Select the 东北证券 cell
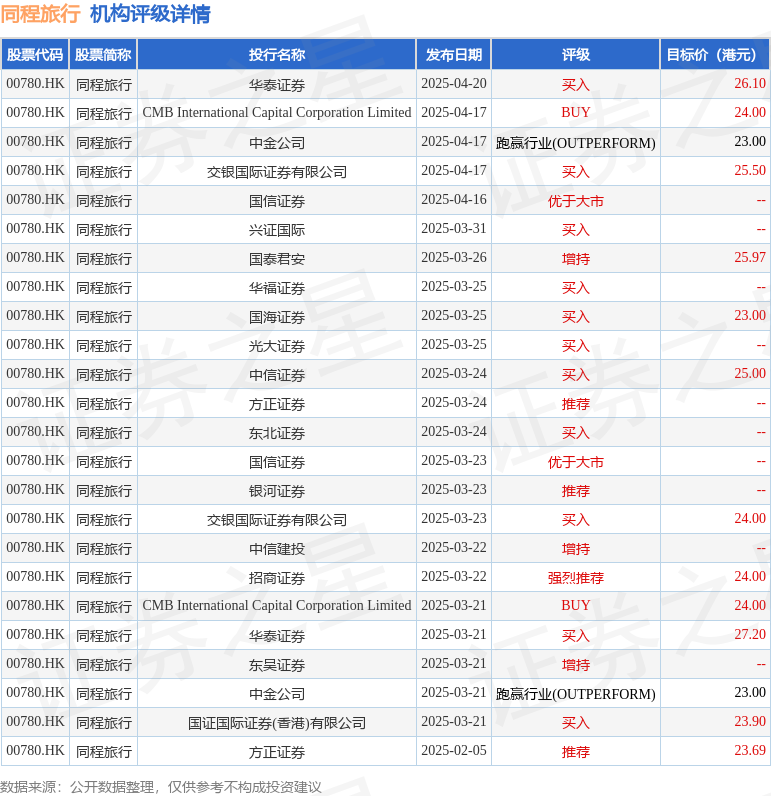This screenshot has height=796, width=771. (277, 433)
